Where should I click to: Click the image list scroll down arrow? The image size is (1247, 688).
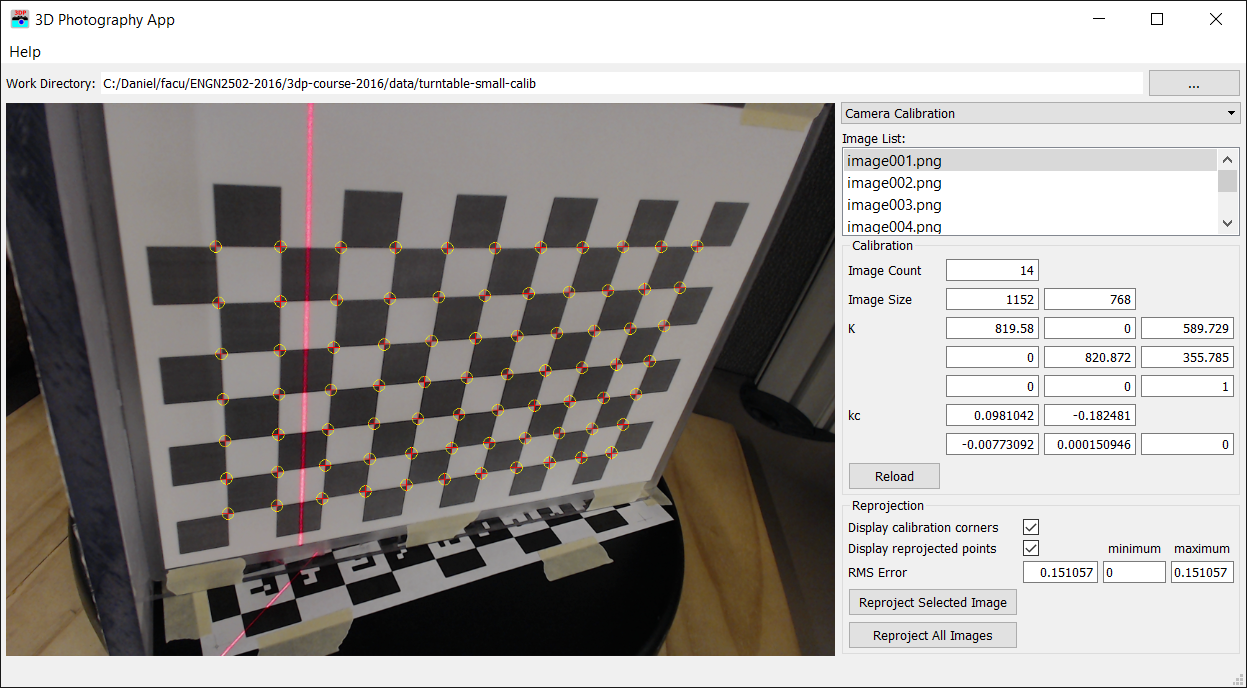tap(1227, 225)
